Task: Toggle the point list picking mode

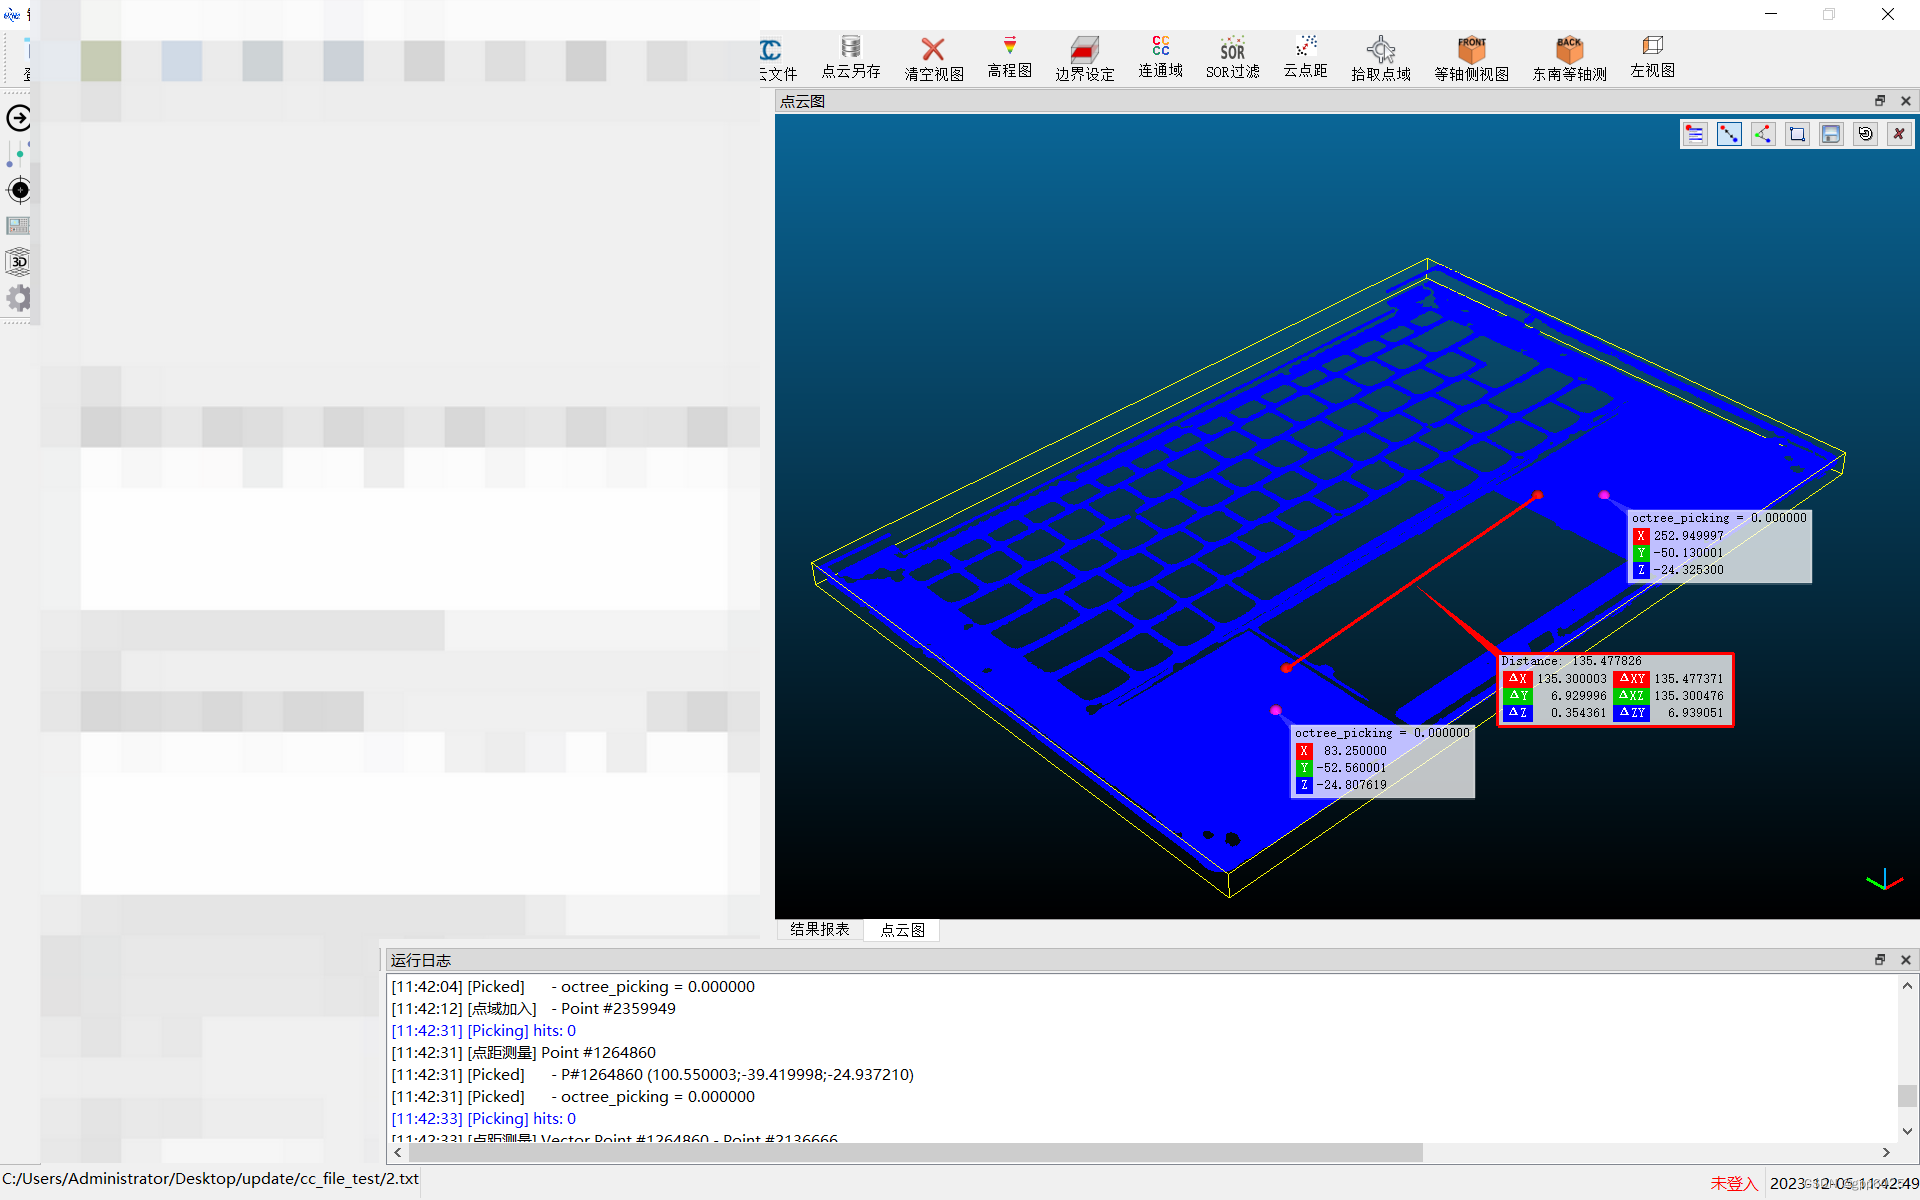Action: tap(1695, 134)
